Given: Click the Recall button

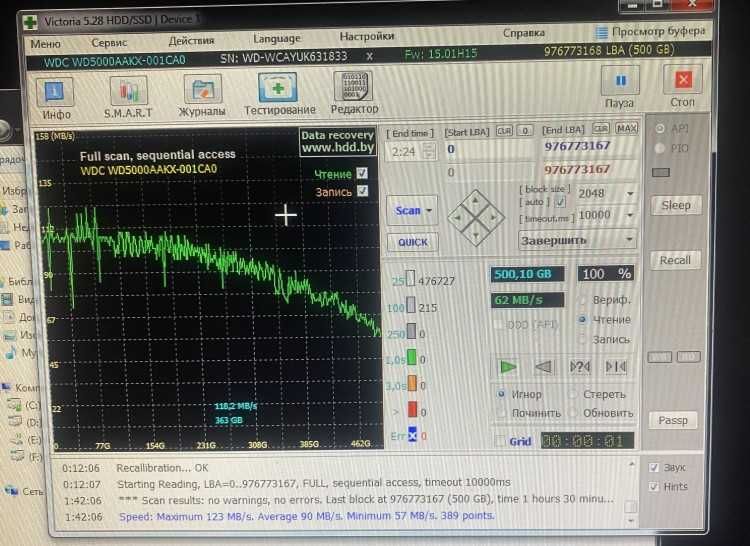Looking at the screenshot, I should coord(675,261).
